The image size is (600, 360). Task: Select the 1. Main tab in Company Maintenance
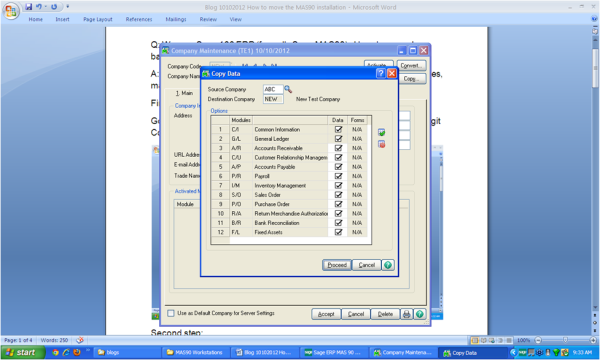[184, 93]
